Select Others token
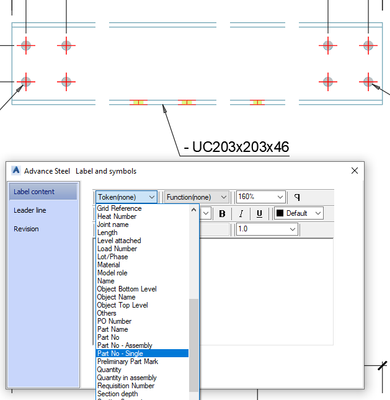This screenshot has height=400, width=390. pos(142,313)
